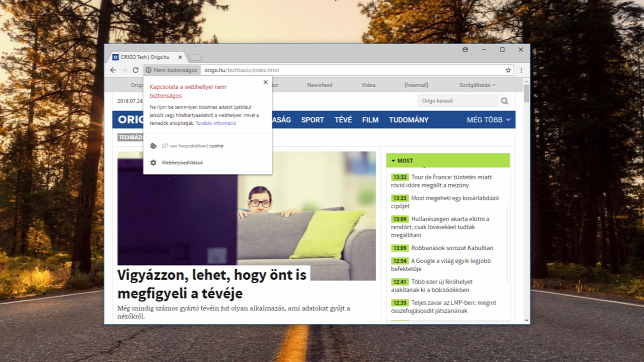644x362 pixels.
Task: Click the cookie icon in site popup
Action: (x=153, y=146)
